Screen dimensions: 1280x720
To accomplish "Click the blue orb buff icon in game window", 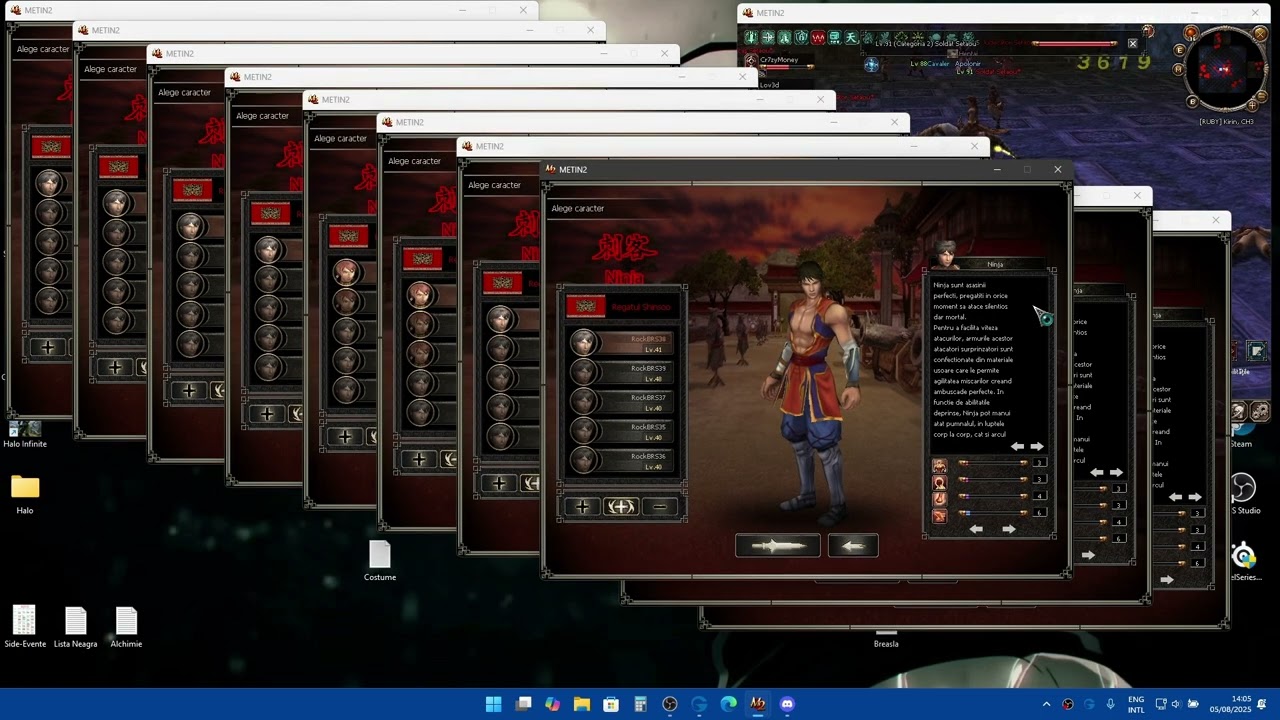I will [x=871, y=65].
